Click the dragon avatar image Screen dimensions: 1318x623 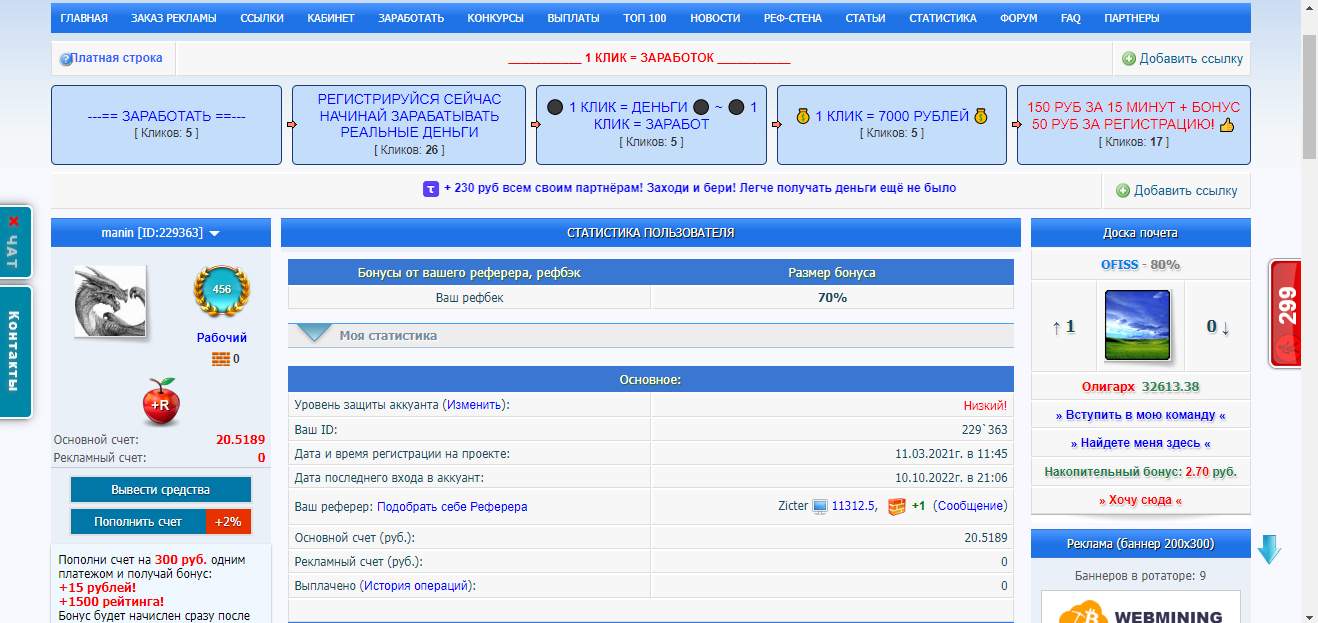point(110,302)
